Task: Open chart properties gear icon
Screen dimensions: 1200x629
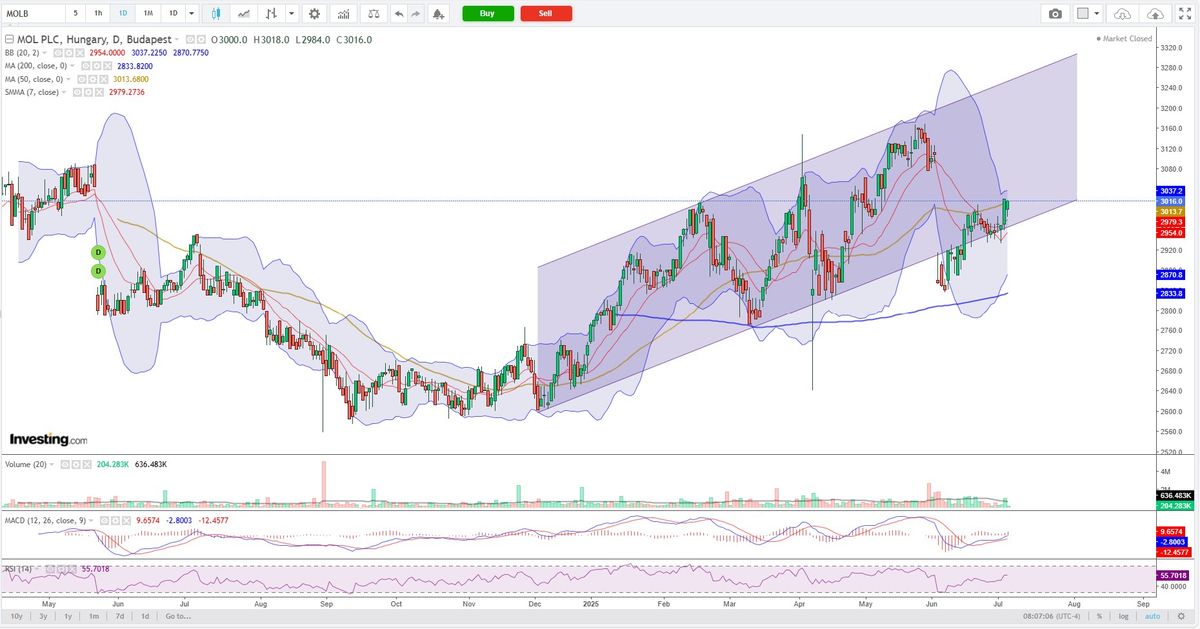Action: [315, 14]
